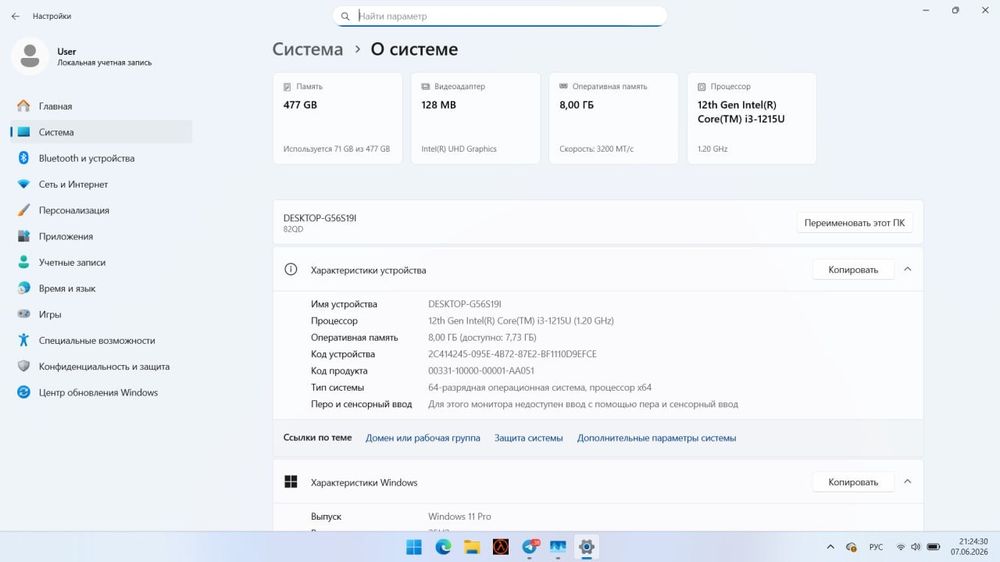Click the Windows 11 Pro edition text
This screenshot has height=562, width=1000.
click(x=459, y=517)
